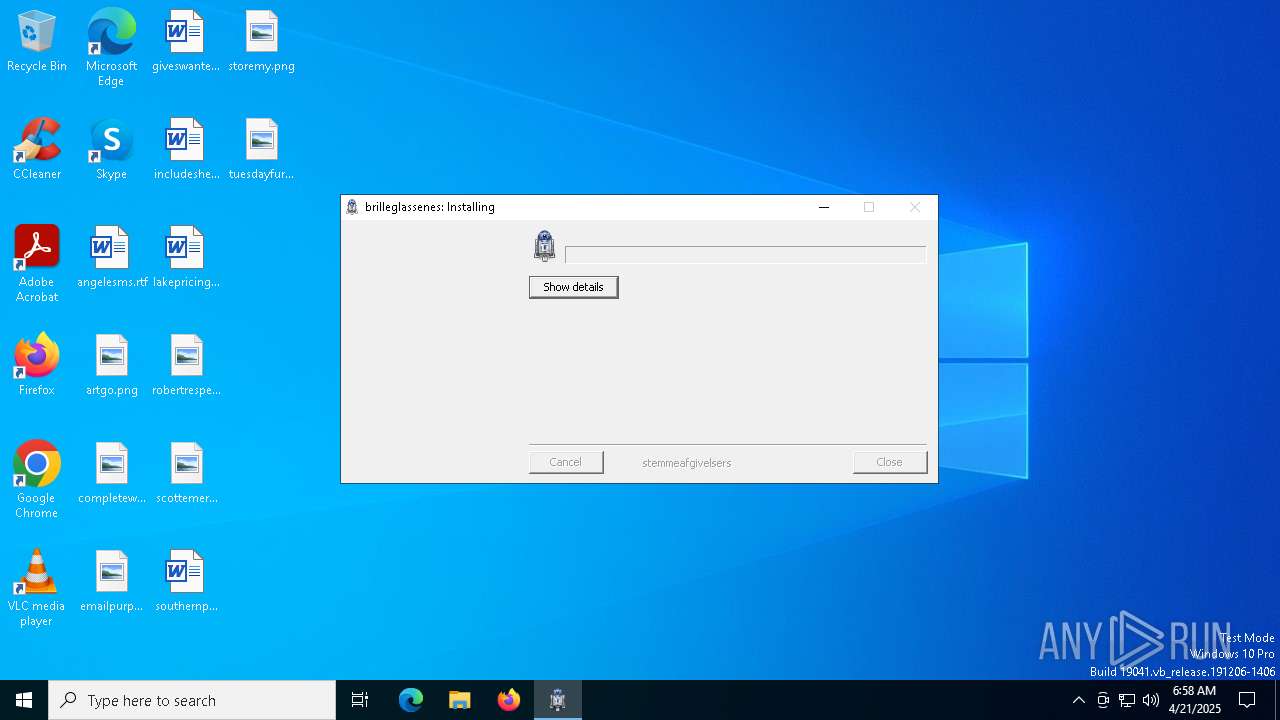
Task: Select Skype desktop shortcut
Action: [111, 150]
